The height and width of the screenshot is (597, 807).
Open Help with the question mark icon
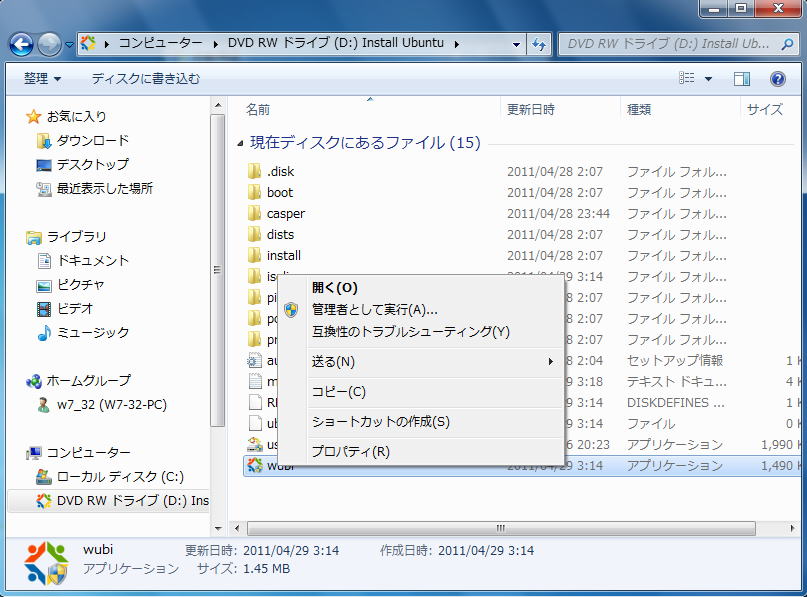click(778, 79)
